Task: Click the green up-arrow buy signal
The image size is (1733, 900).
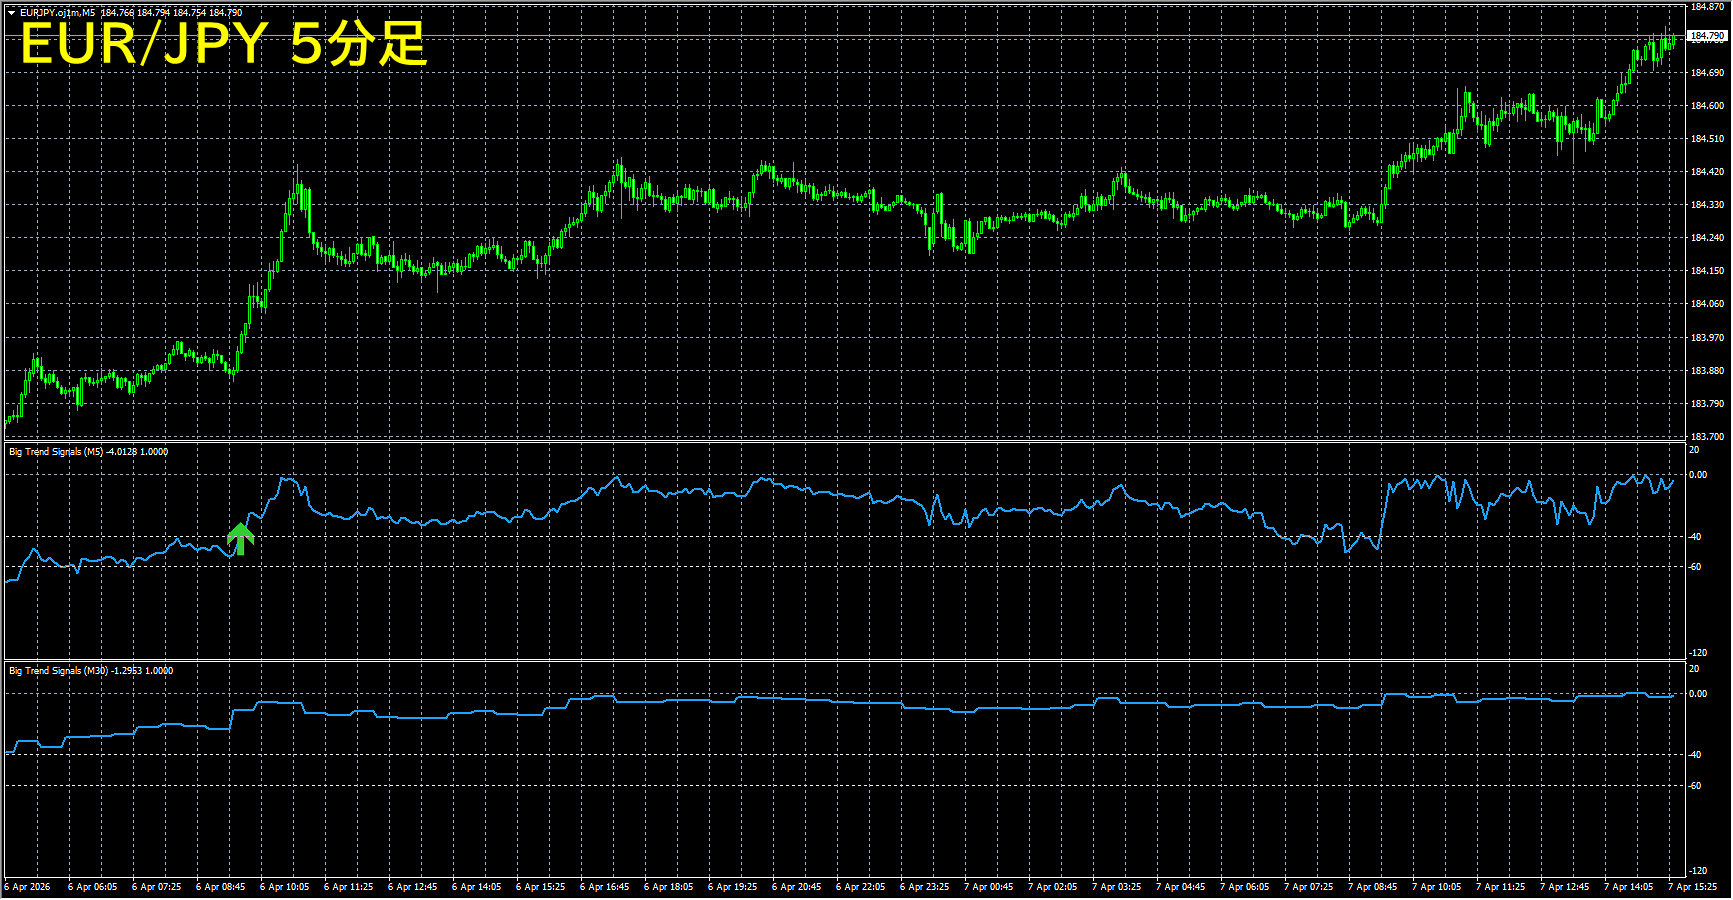Action: (x=240, y=538)
